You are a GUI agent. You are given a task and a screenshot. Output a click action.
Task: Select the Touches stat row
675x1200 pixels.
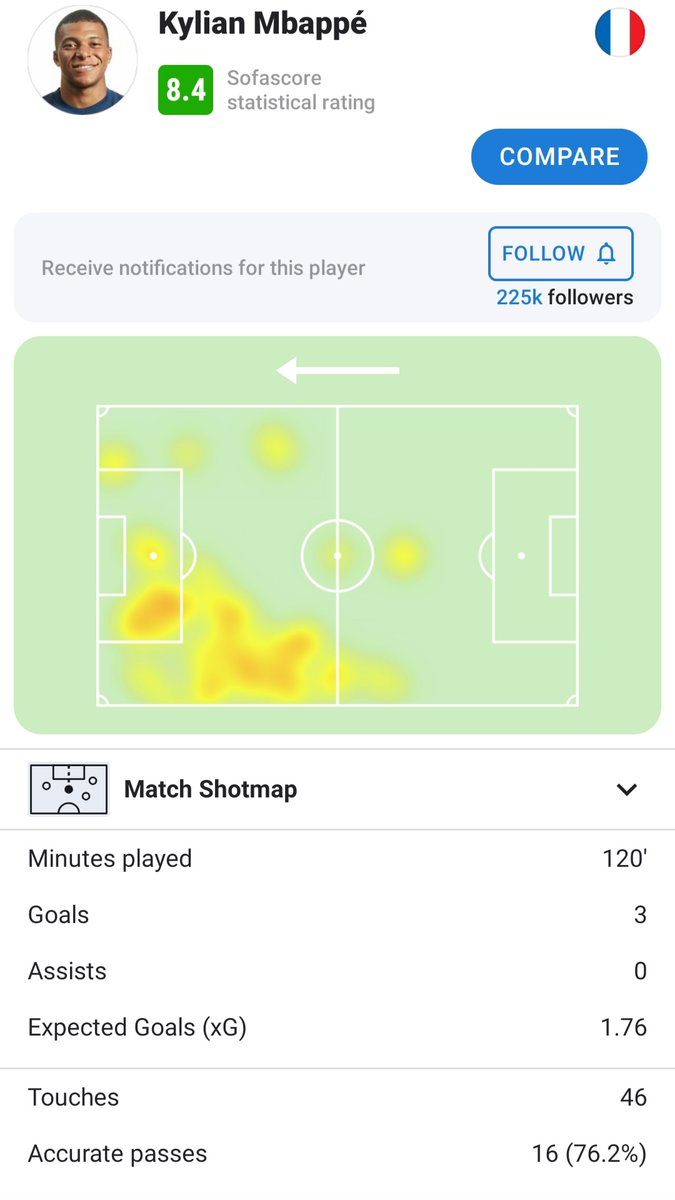[337, 1097]
